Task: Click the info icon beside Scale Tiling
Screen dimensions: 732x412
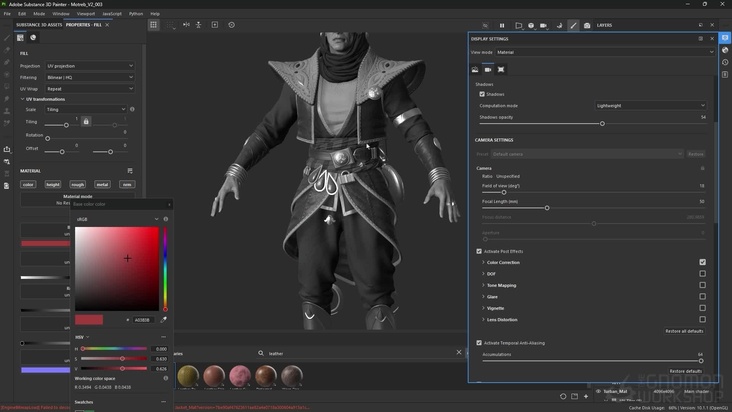Action: pos(132,109)
